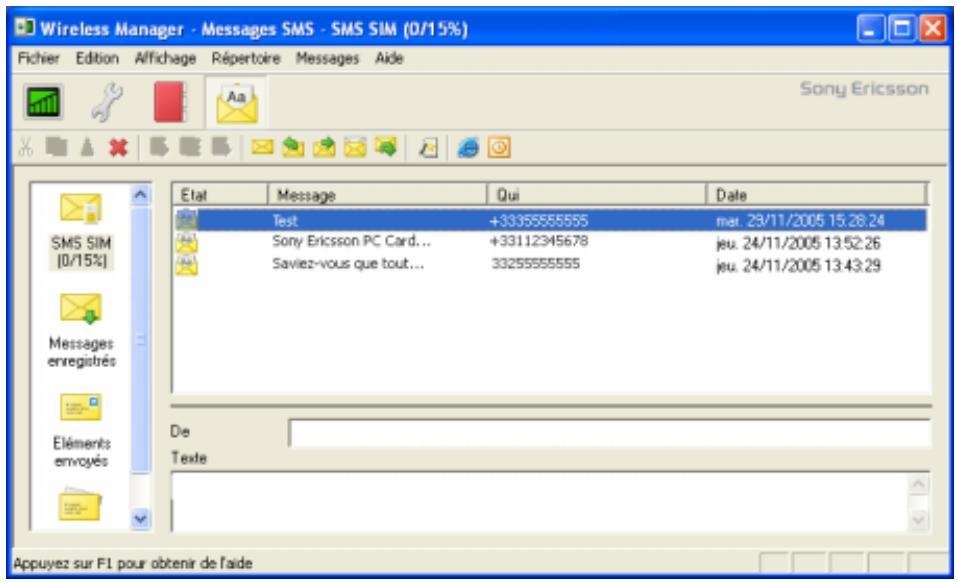Click the paste icon in toolbar
The image size is (957, 582).
[87, 147]
